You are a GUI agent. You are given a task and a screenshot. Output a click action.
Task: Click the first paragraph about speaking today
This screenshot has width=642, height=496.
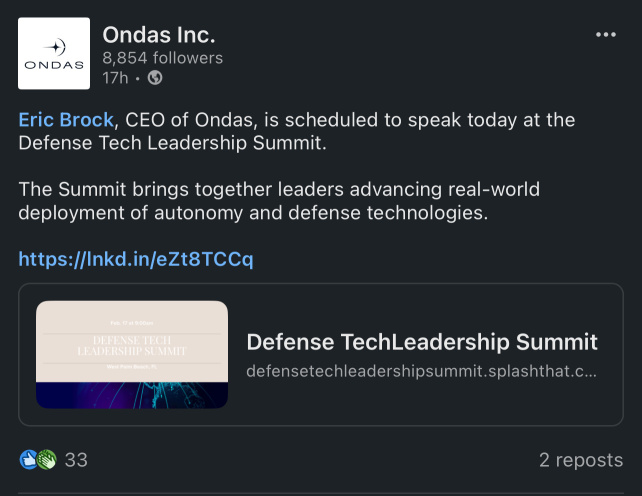[x=297, y=131]
